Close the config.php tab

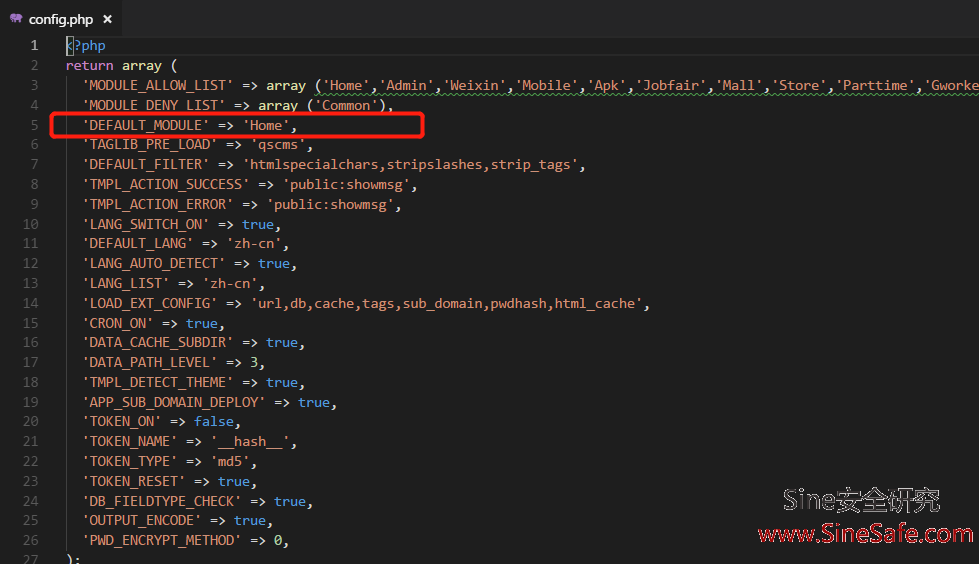(107, 19)
